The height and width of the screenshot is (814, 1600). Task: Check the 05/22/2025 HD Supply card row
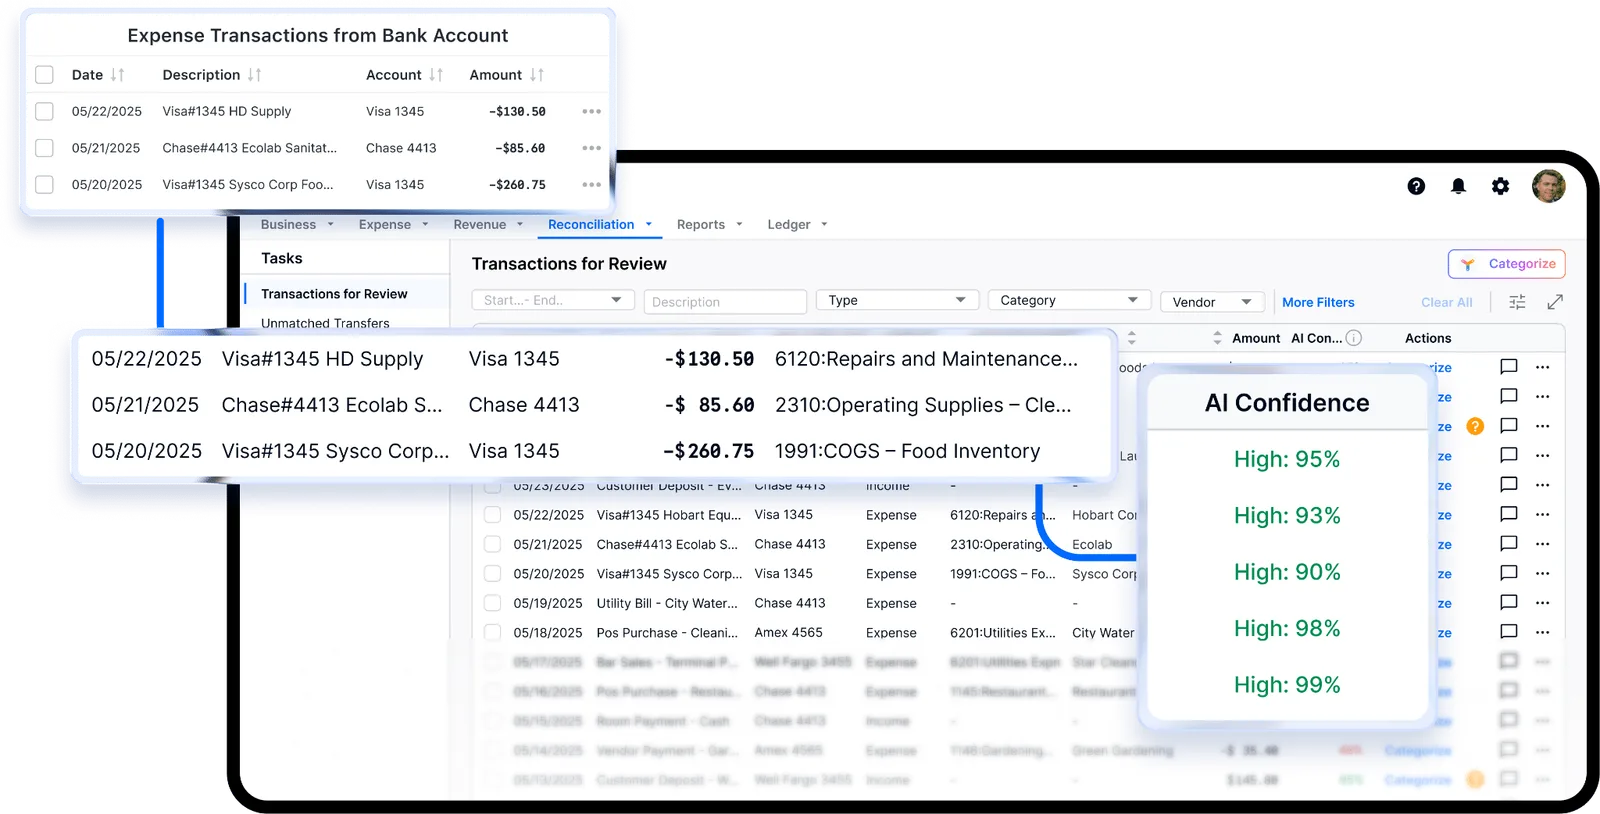click(44, 111)
